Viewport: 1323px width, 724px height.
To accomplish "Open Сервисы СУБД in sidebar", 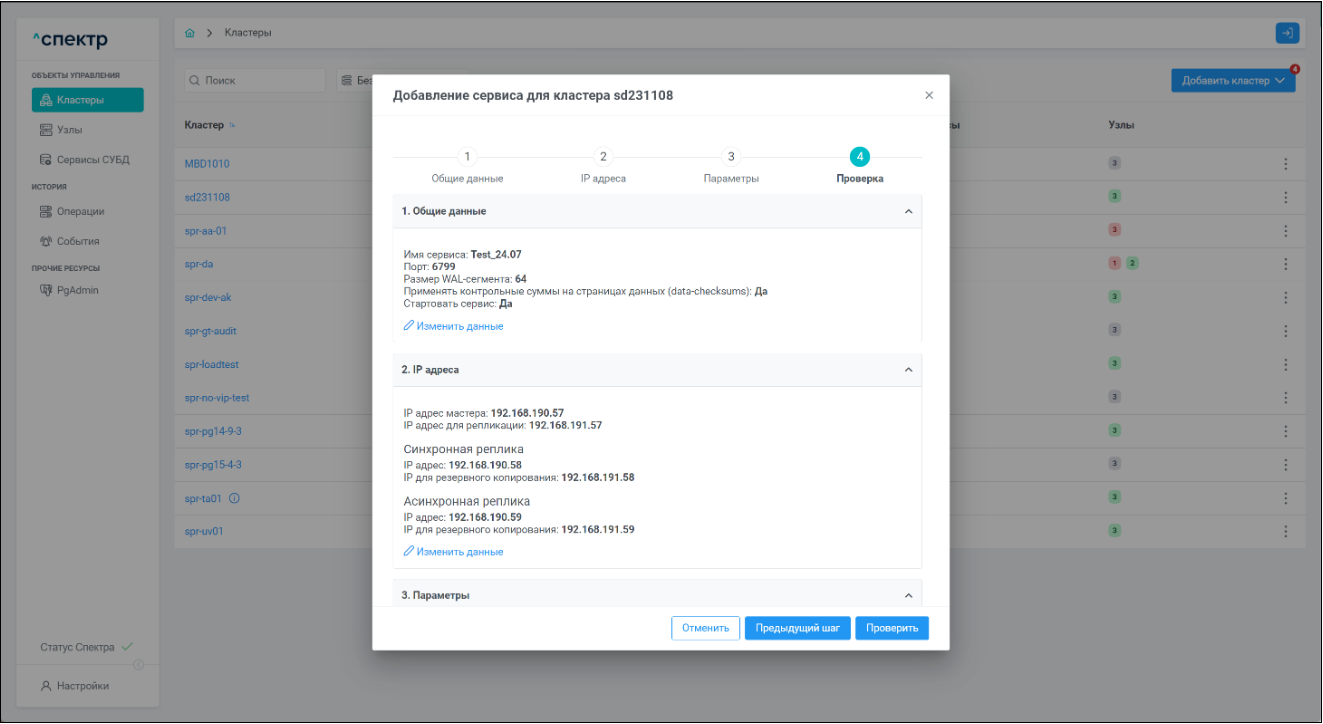I will tap(92, 160).
